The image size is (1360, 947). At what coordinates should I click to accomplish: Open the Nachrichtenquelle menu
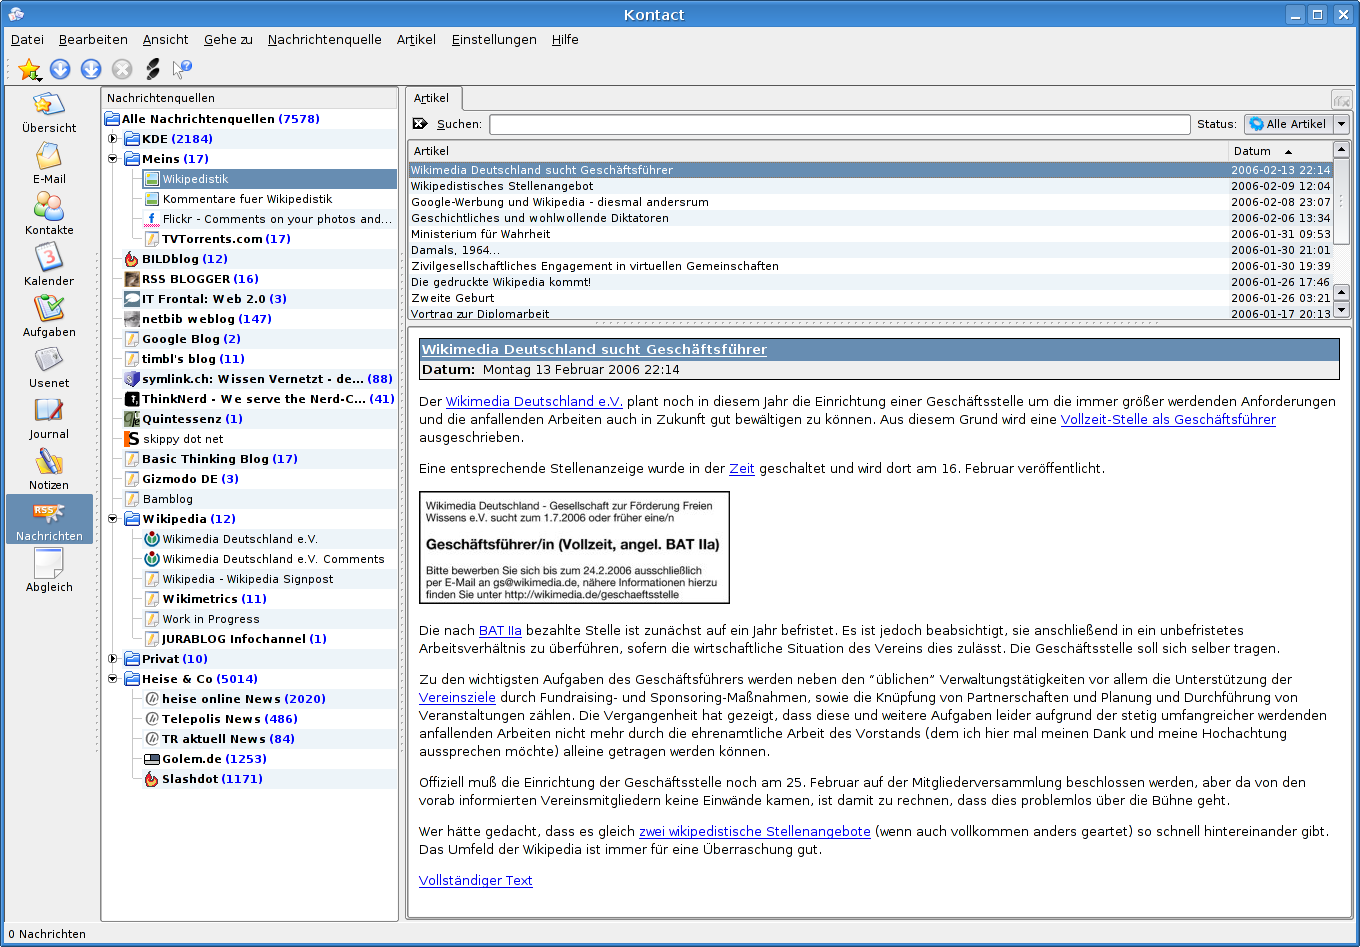coord(325,40)
